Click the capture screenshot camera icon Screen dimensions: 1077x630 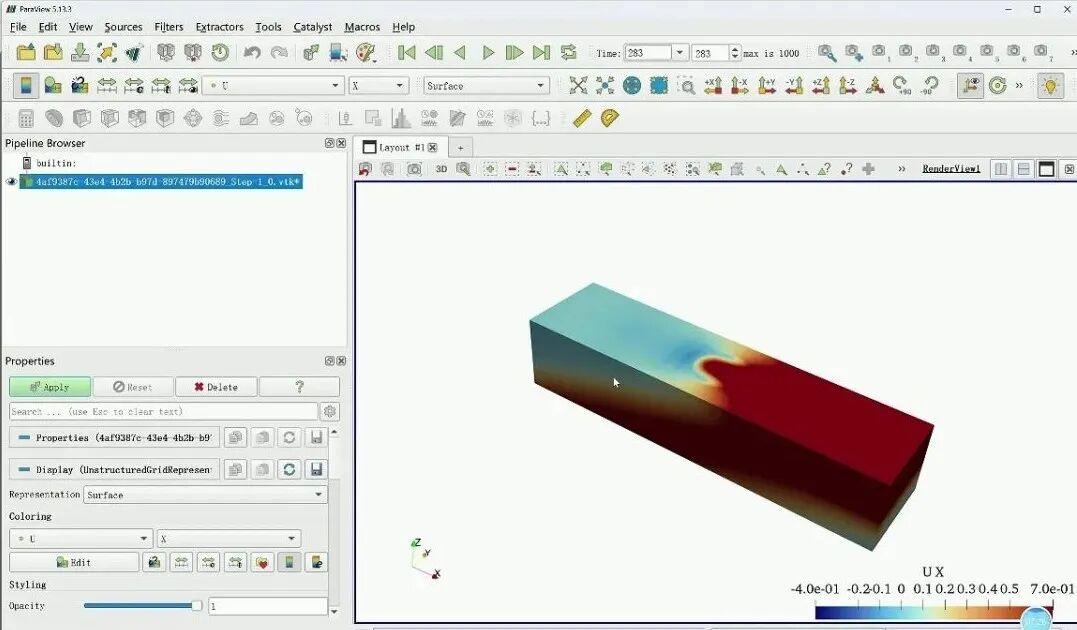(414, 169)
